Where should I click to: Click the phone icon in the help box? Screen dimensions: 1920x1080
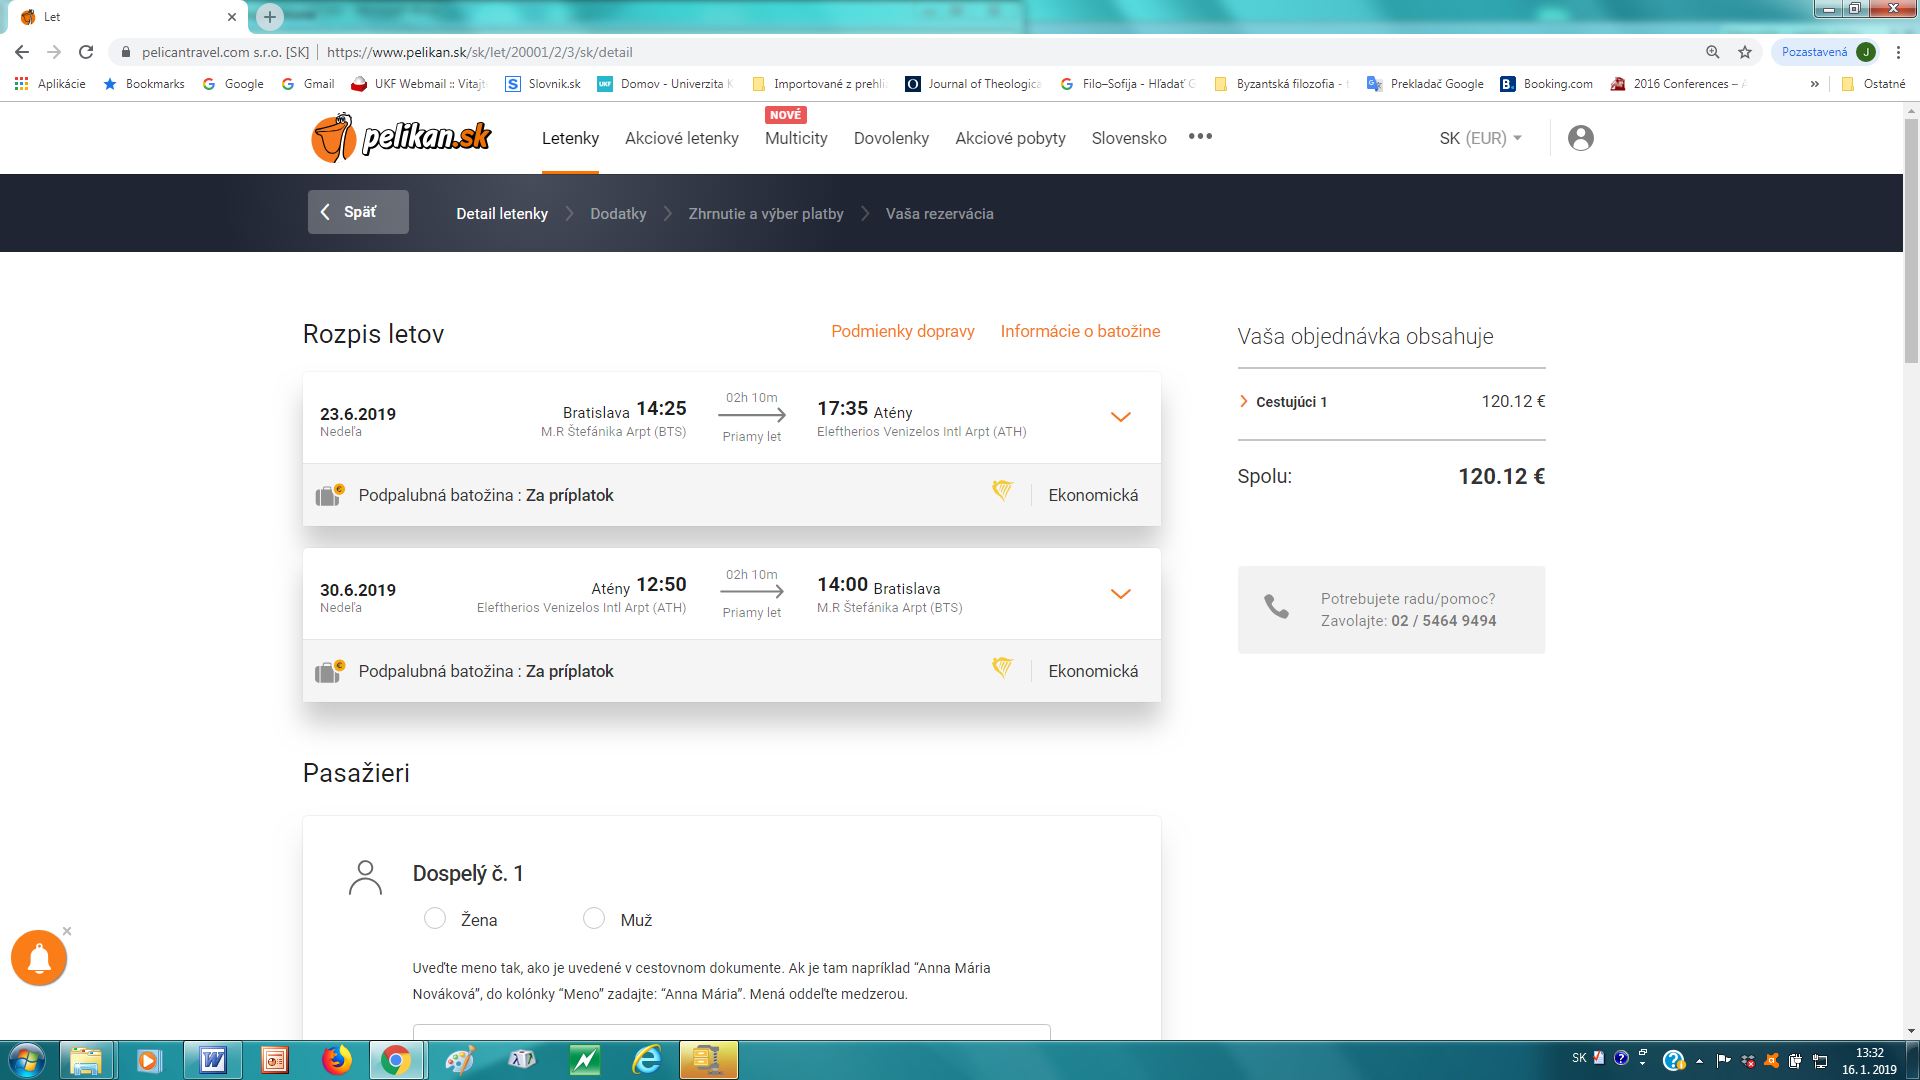[x=1276, y=607]
